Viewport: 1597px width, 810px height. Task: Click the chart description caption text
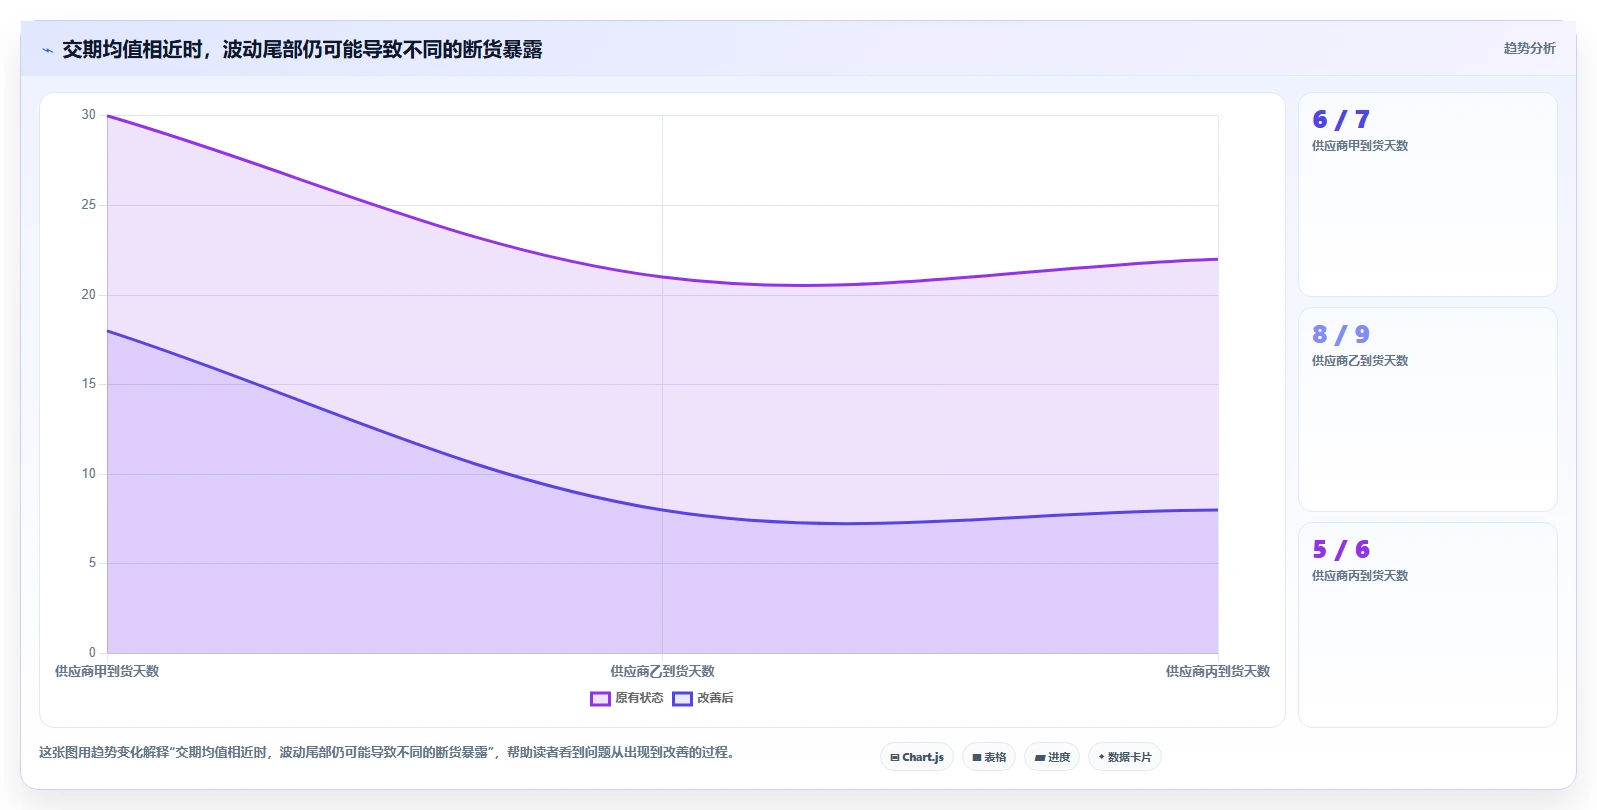(389, 752)
